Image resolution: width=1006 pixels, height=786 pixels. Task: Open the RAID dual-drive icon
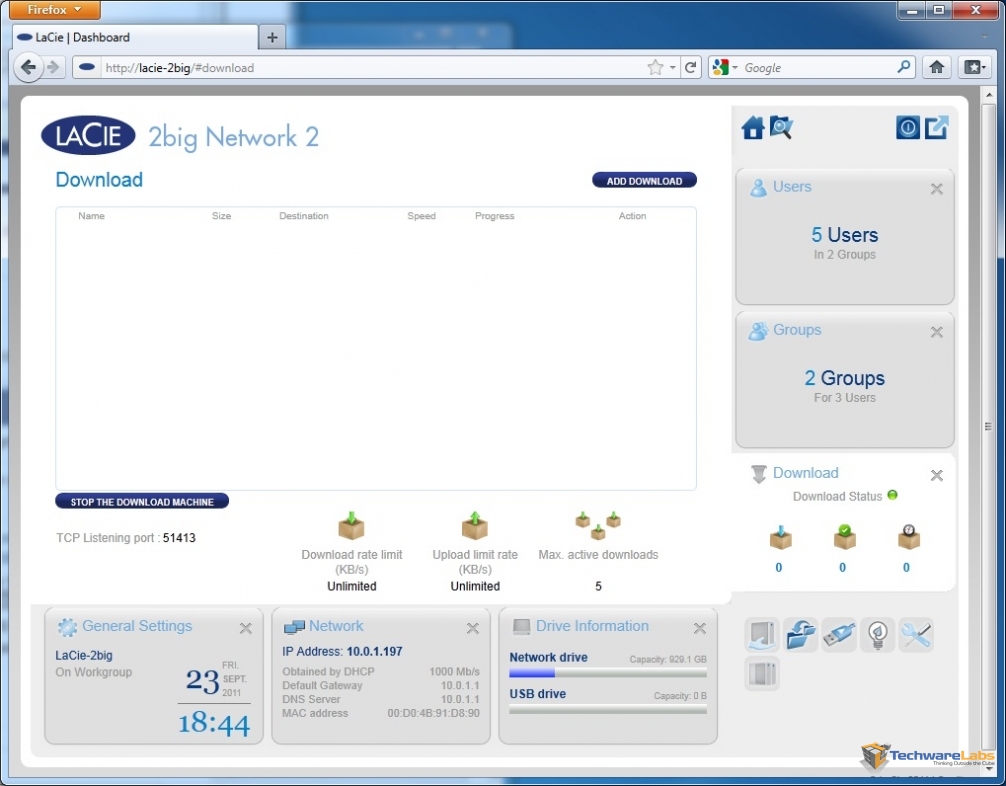pyautogui.click(x=762, y=673)
